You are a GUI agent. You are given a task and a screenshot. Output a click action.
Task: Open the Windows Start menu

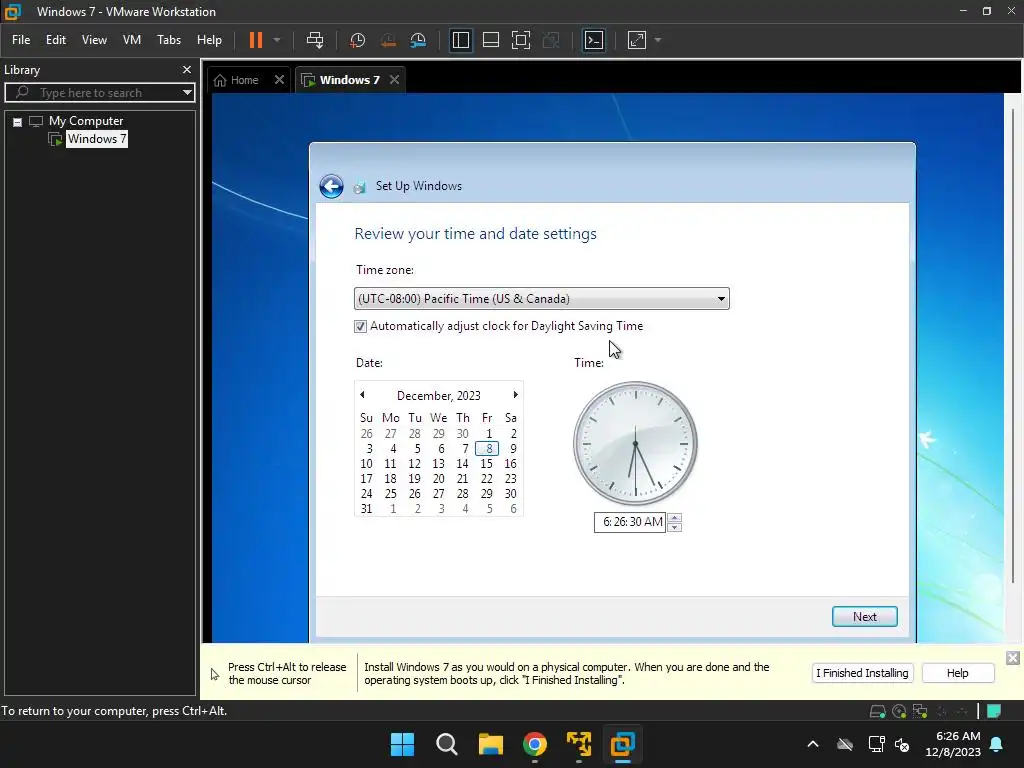coord(402,744)
